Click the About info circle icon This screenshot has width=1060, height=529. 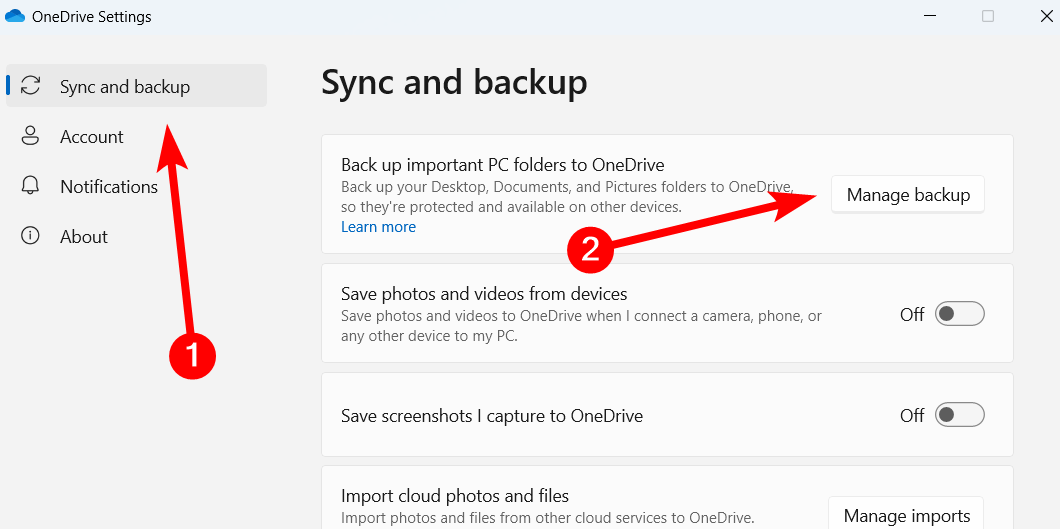point(31,236)
